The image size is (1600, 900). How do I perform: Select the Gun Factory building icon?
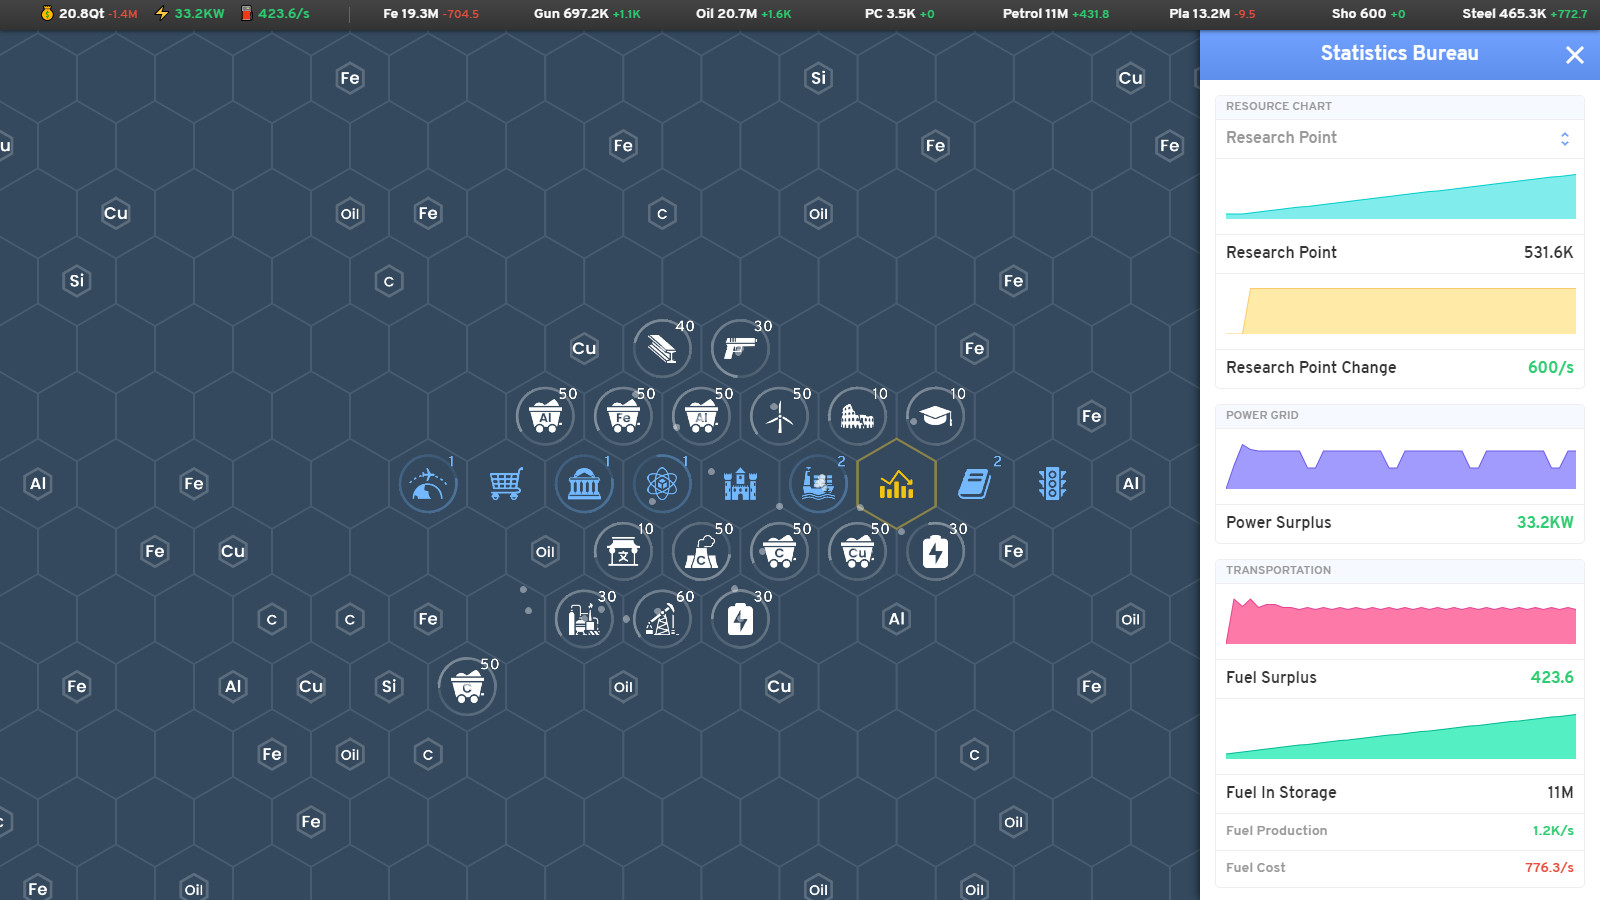[x=740, y=348]
